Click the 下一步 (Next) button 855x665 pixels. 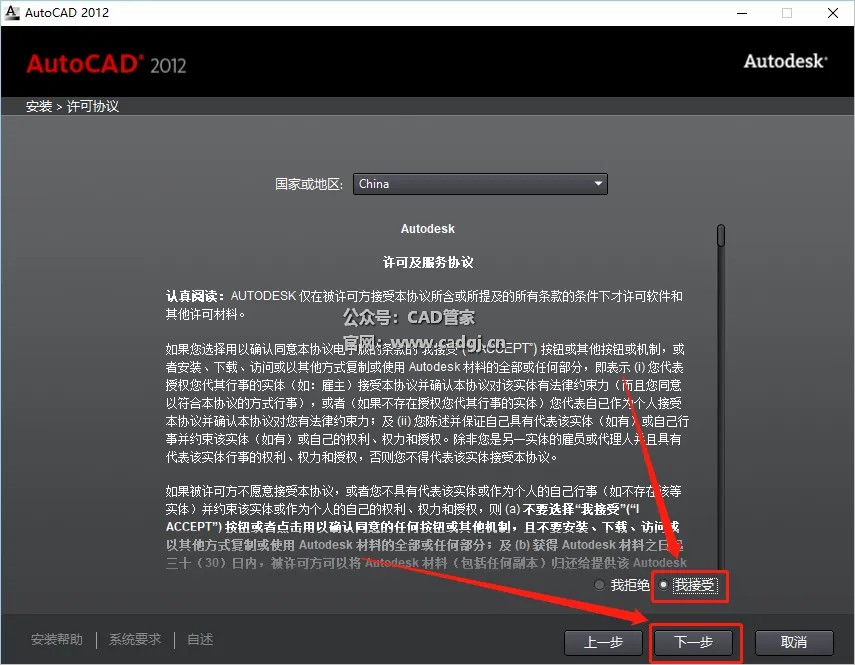coord(694,643)
